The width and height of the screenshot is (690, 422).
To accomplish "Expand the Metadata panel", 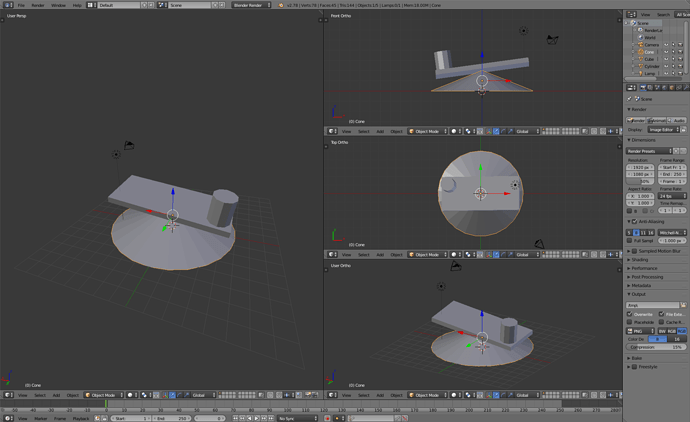I will point(639,285).
